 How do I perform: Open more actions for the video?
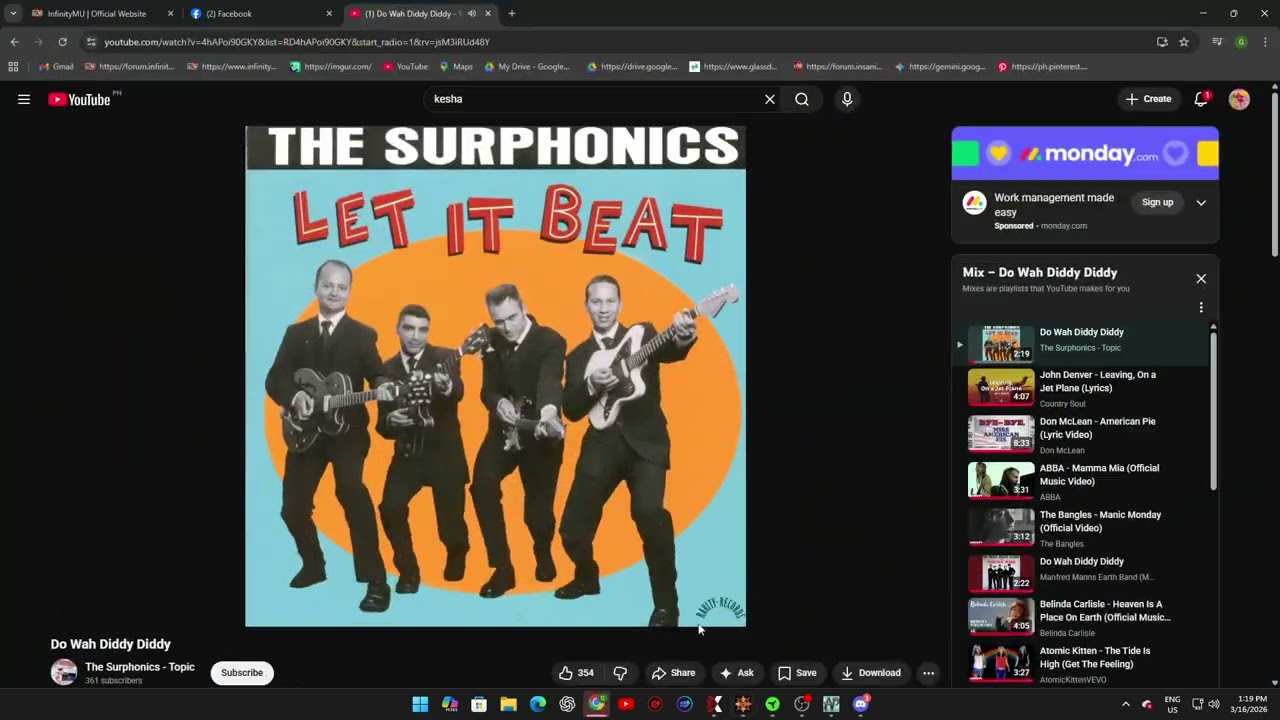pos(928,673)
